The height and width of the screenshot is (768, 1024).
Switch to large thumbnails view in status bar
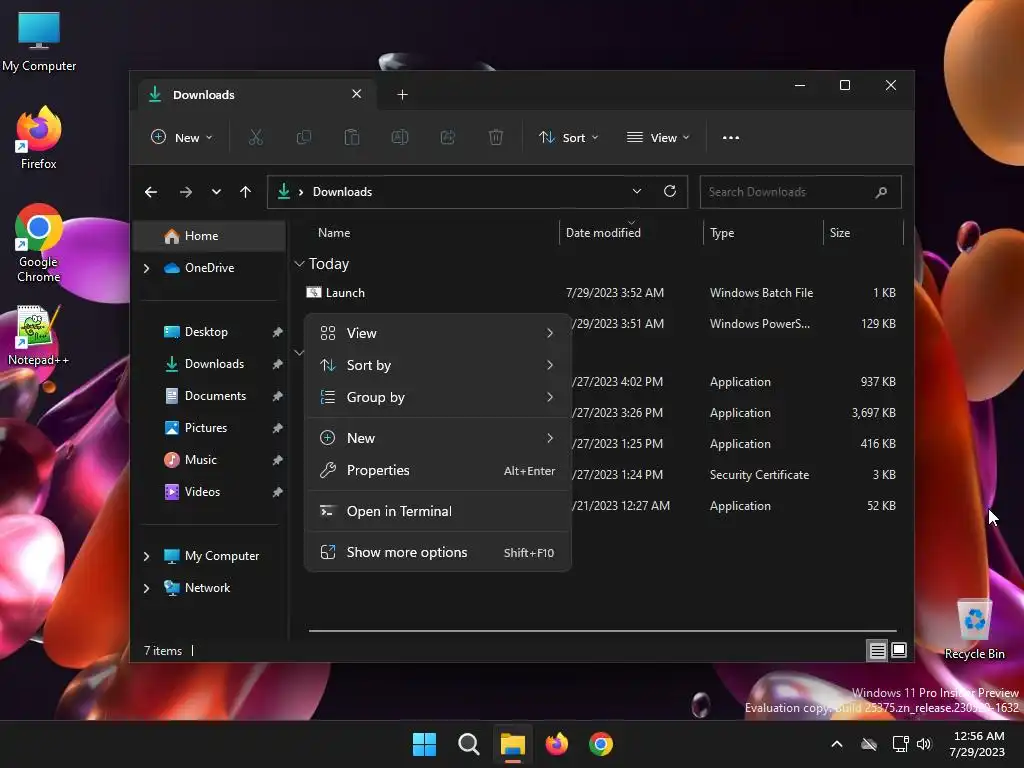[x=899, y=650]
